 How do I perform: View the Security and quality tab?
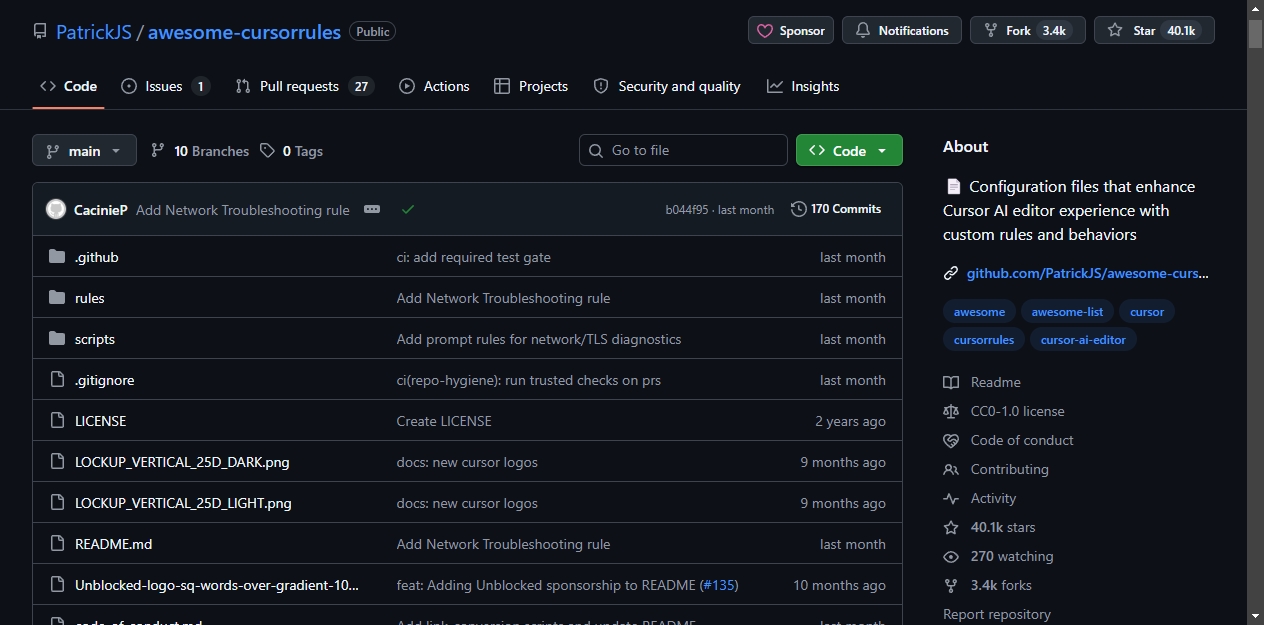667,86
